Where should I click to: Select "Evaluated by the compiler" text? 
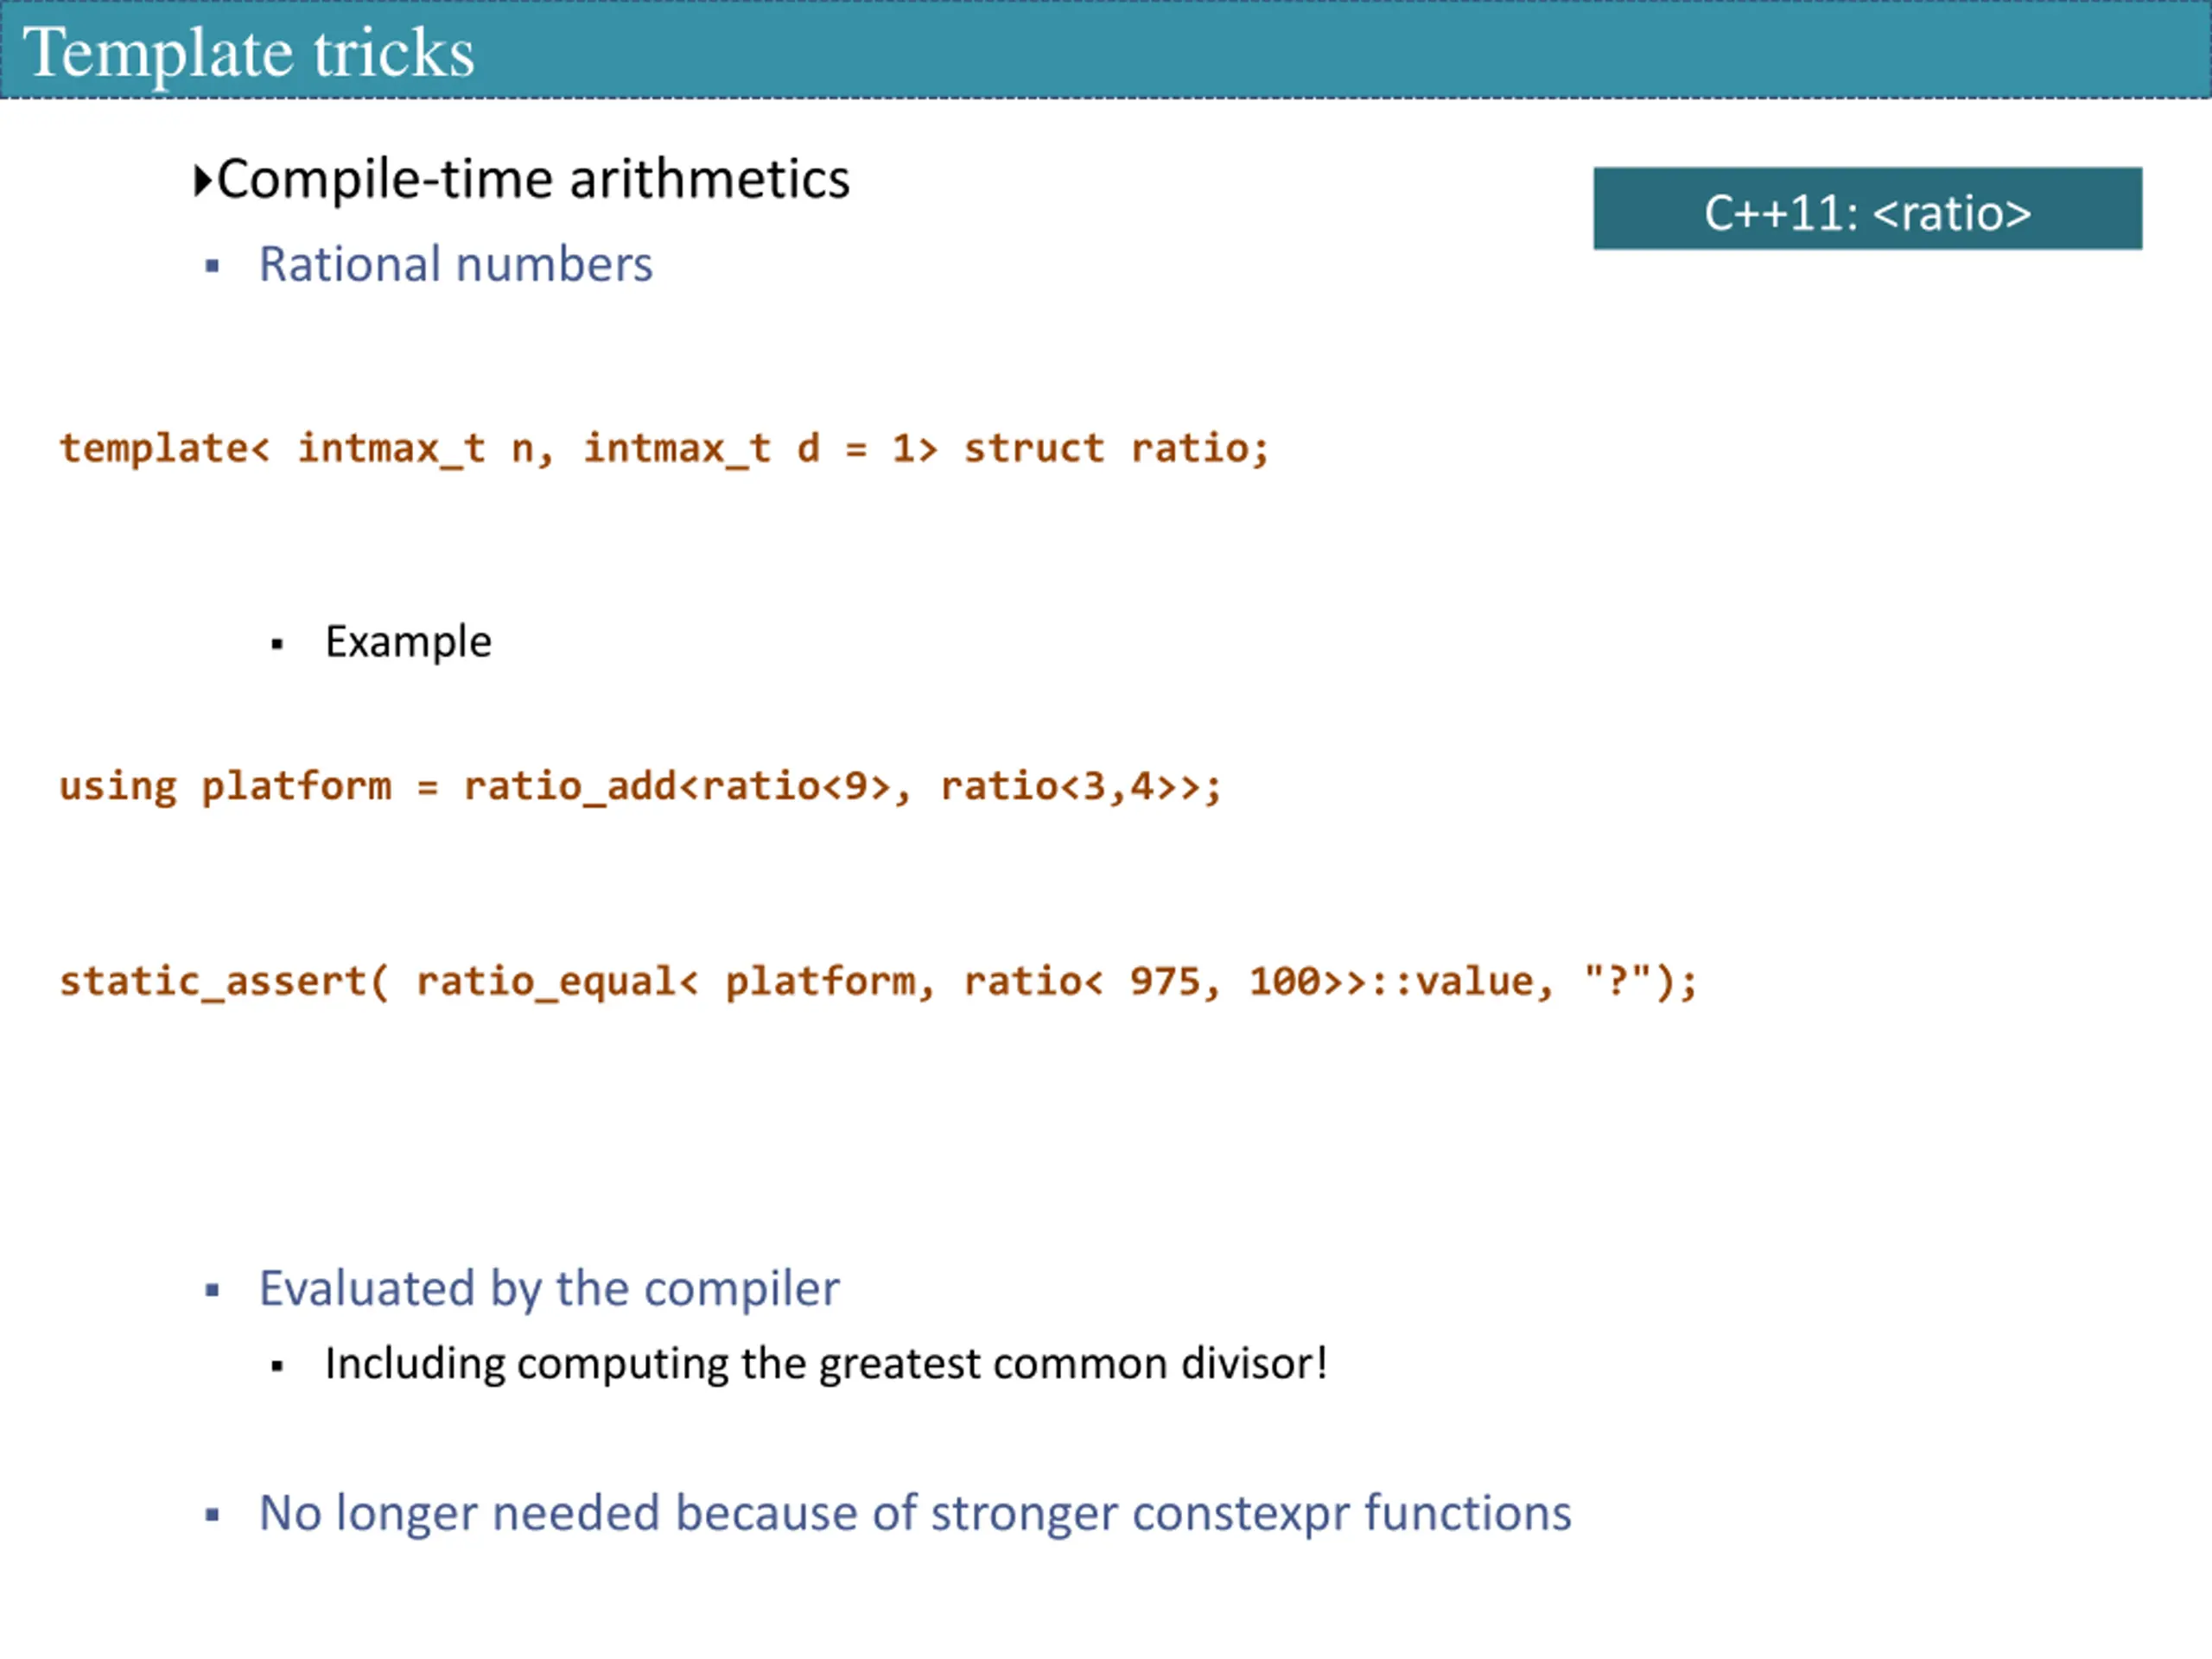coord(549,1290)
